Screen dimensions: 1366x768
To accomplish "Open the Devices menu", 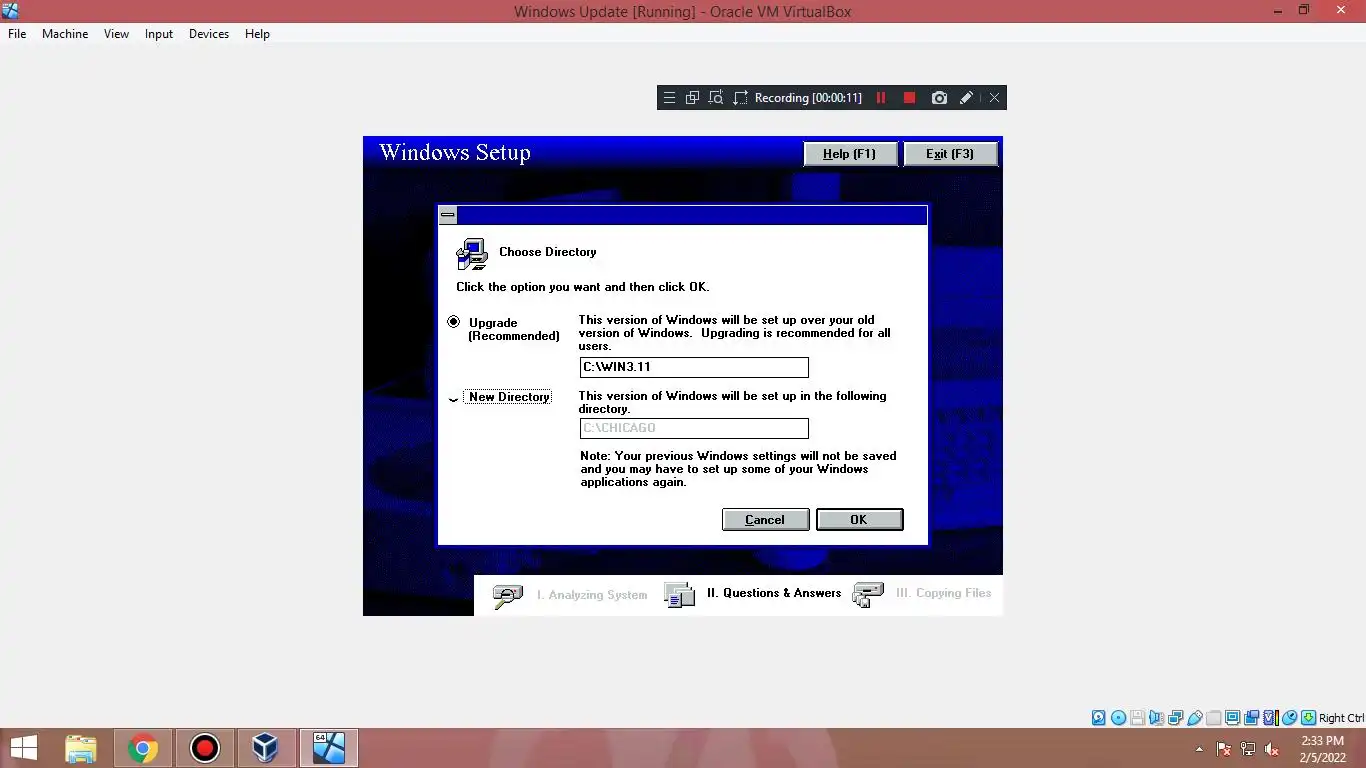I will click(209, 34).
